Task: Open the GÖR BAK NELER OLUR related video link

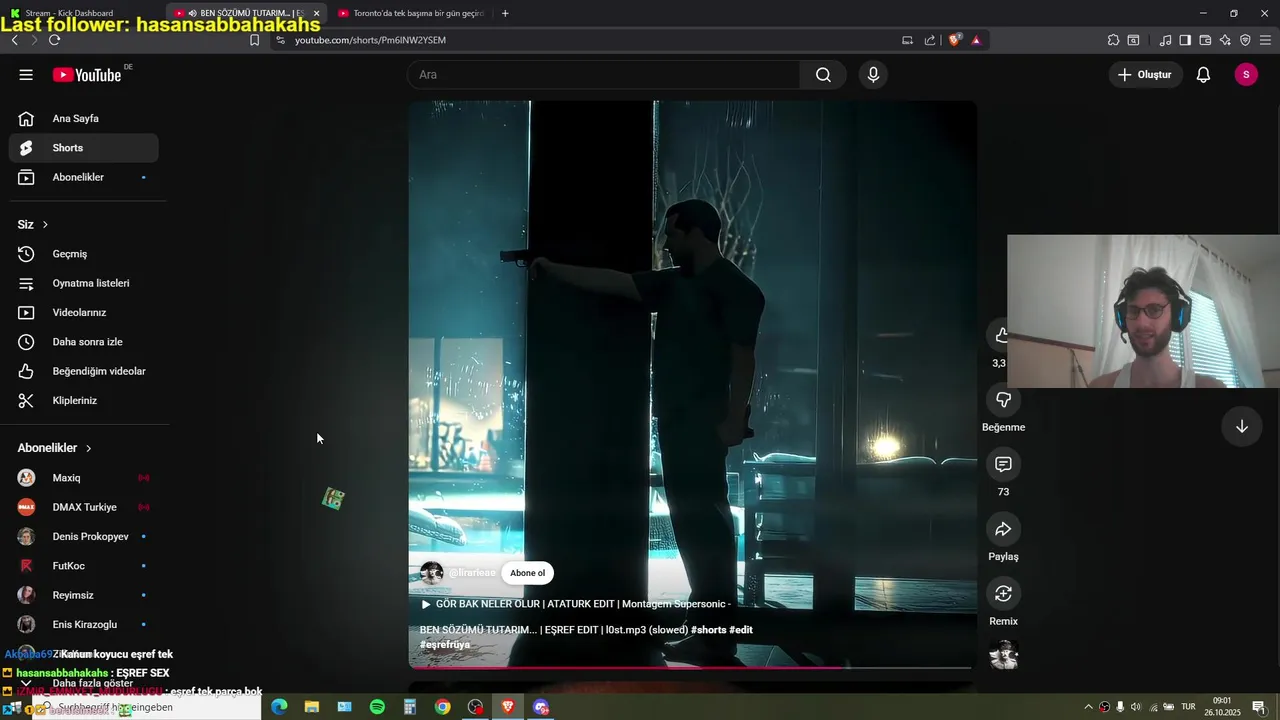Action: 576,604
